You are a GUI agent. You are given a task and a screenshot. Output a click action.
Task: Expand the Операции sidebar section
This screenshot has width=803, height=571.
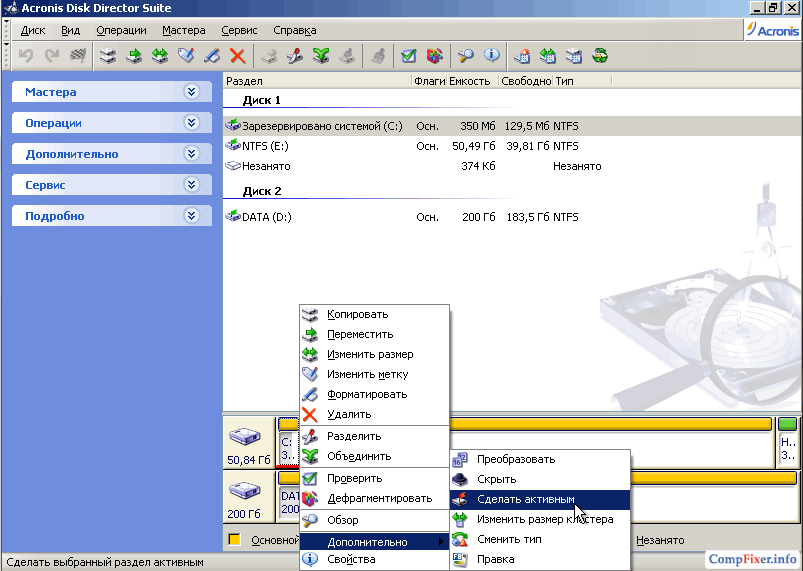tap(192, 123)
